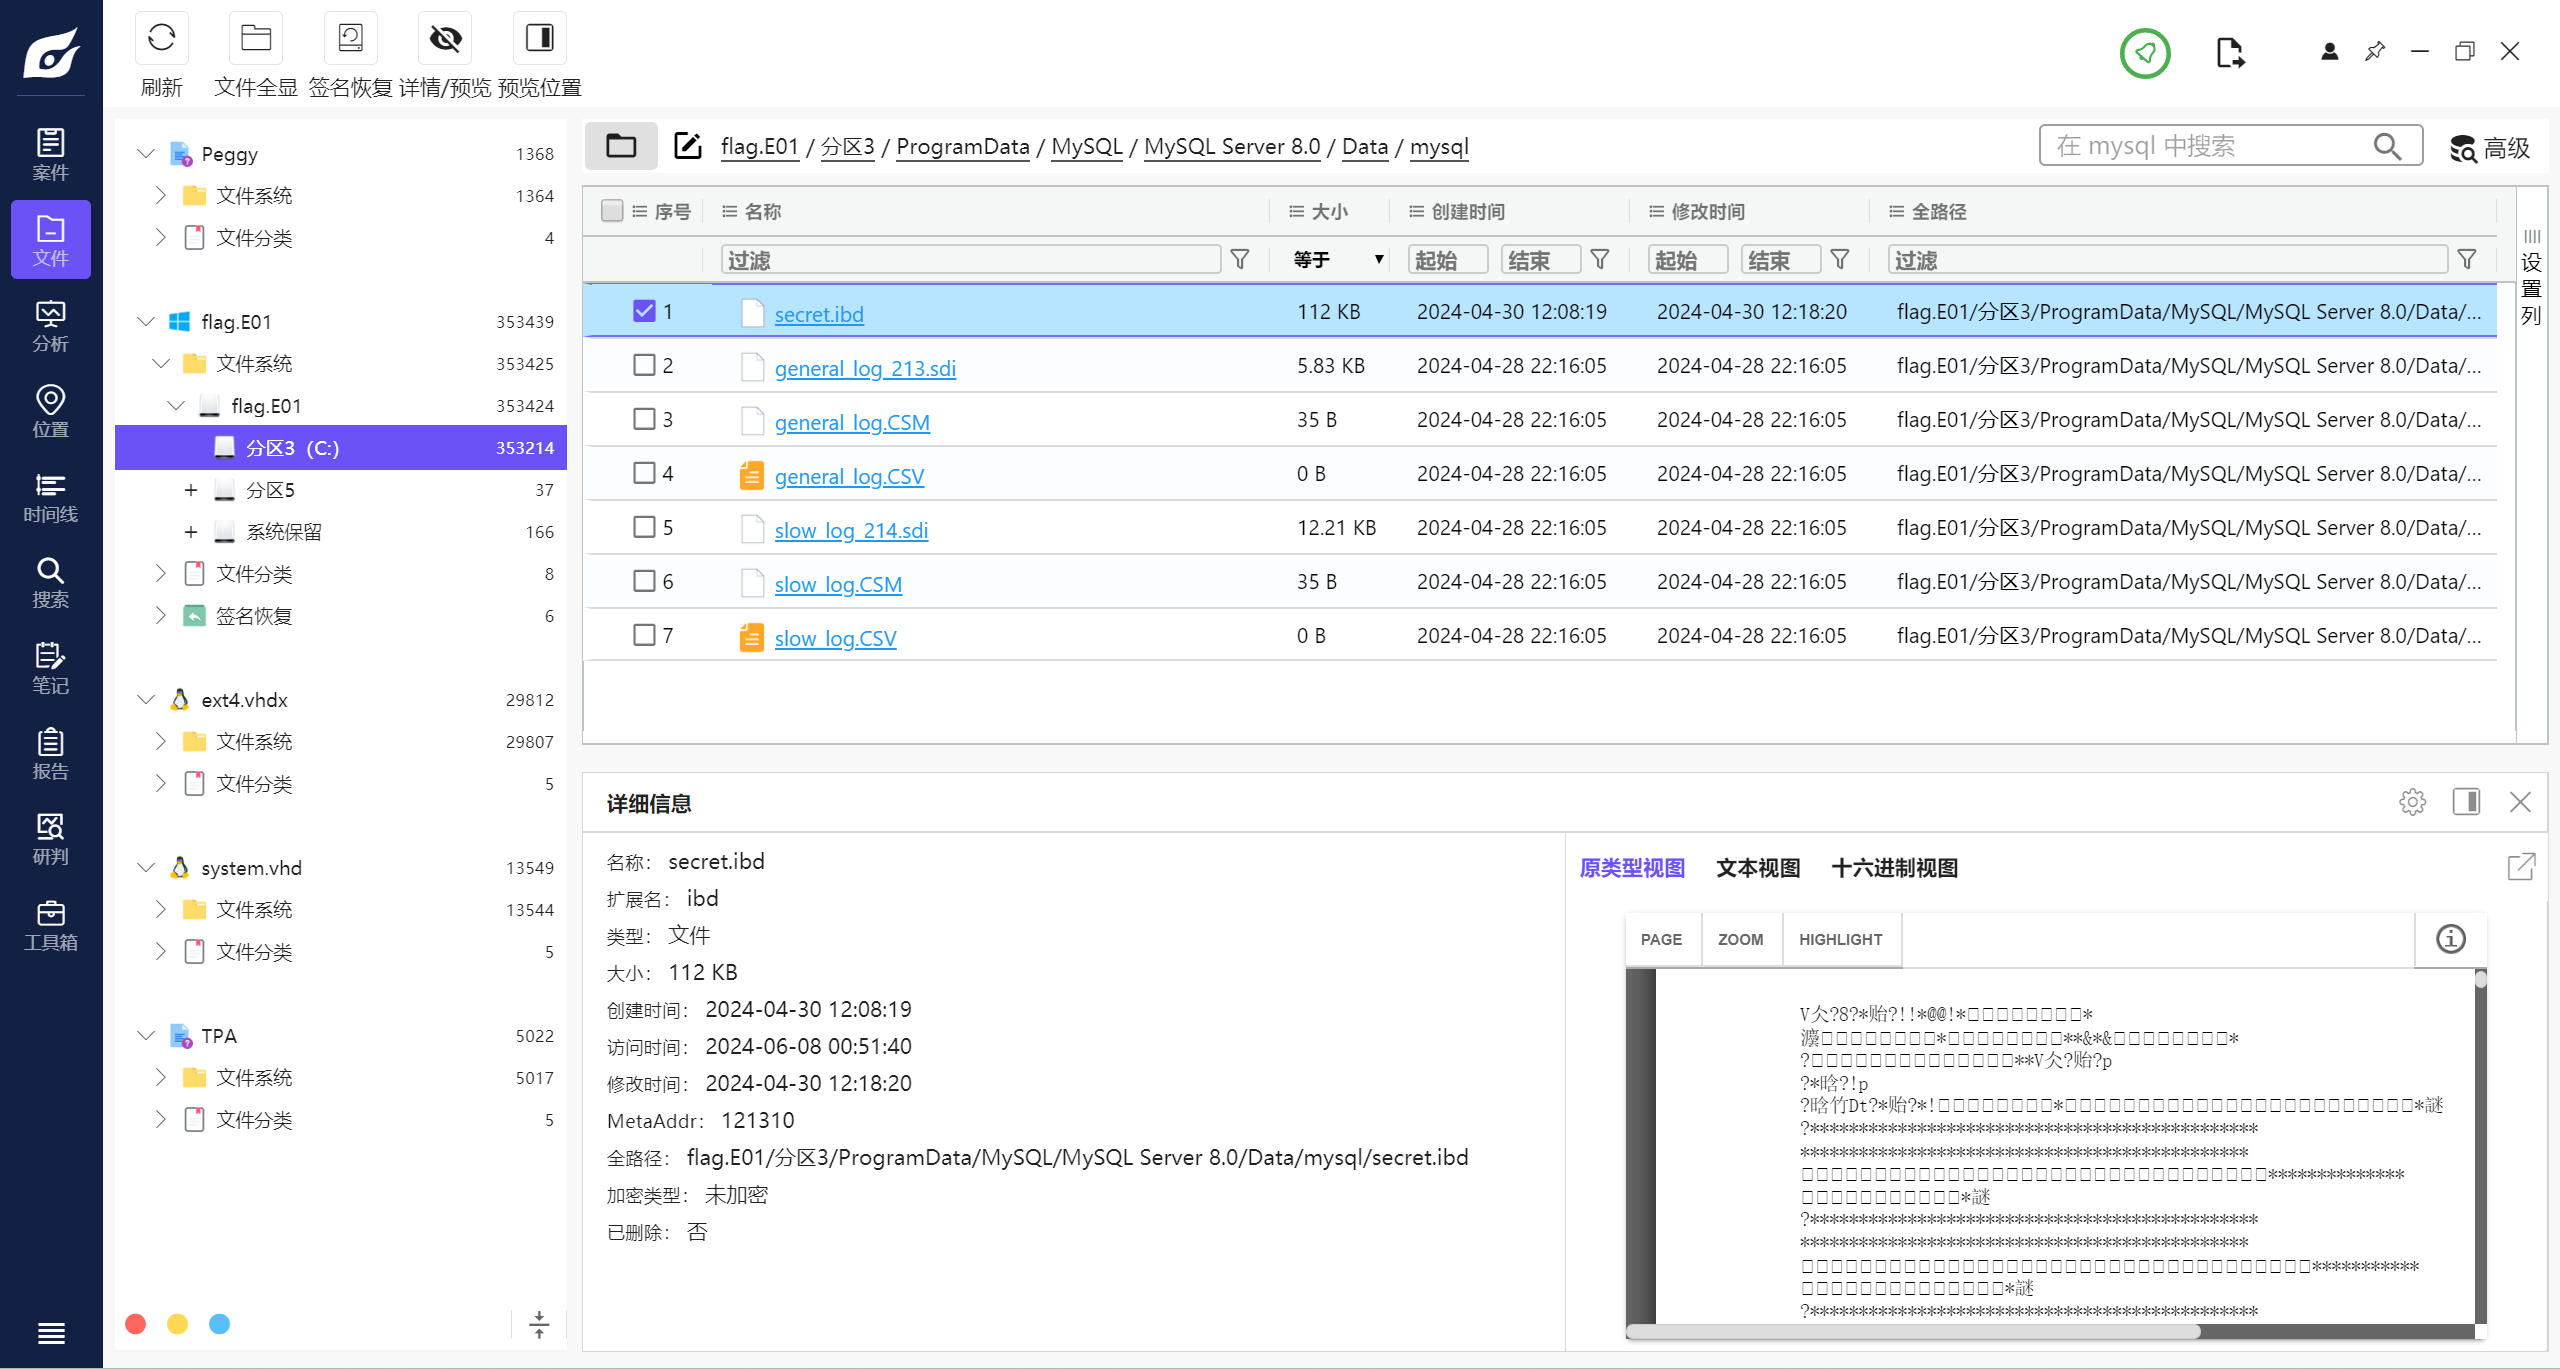
Task: Open the Timeline (时间线) sidebar section
Action: tap(50, 498)
